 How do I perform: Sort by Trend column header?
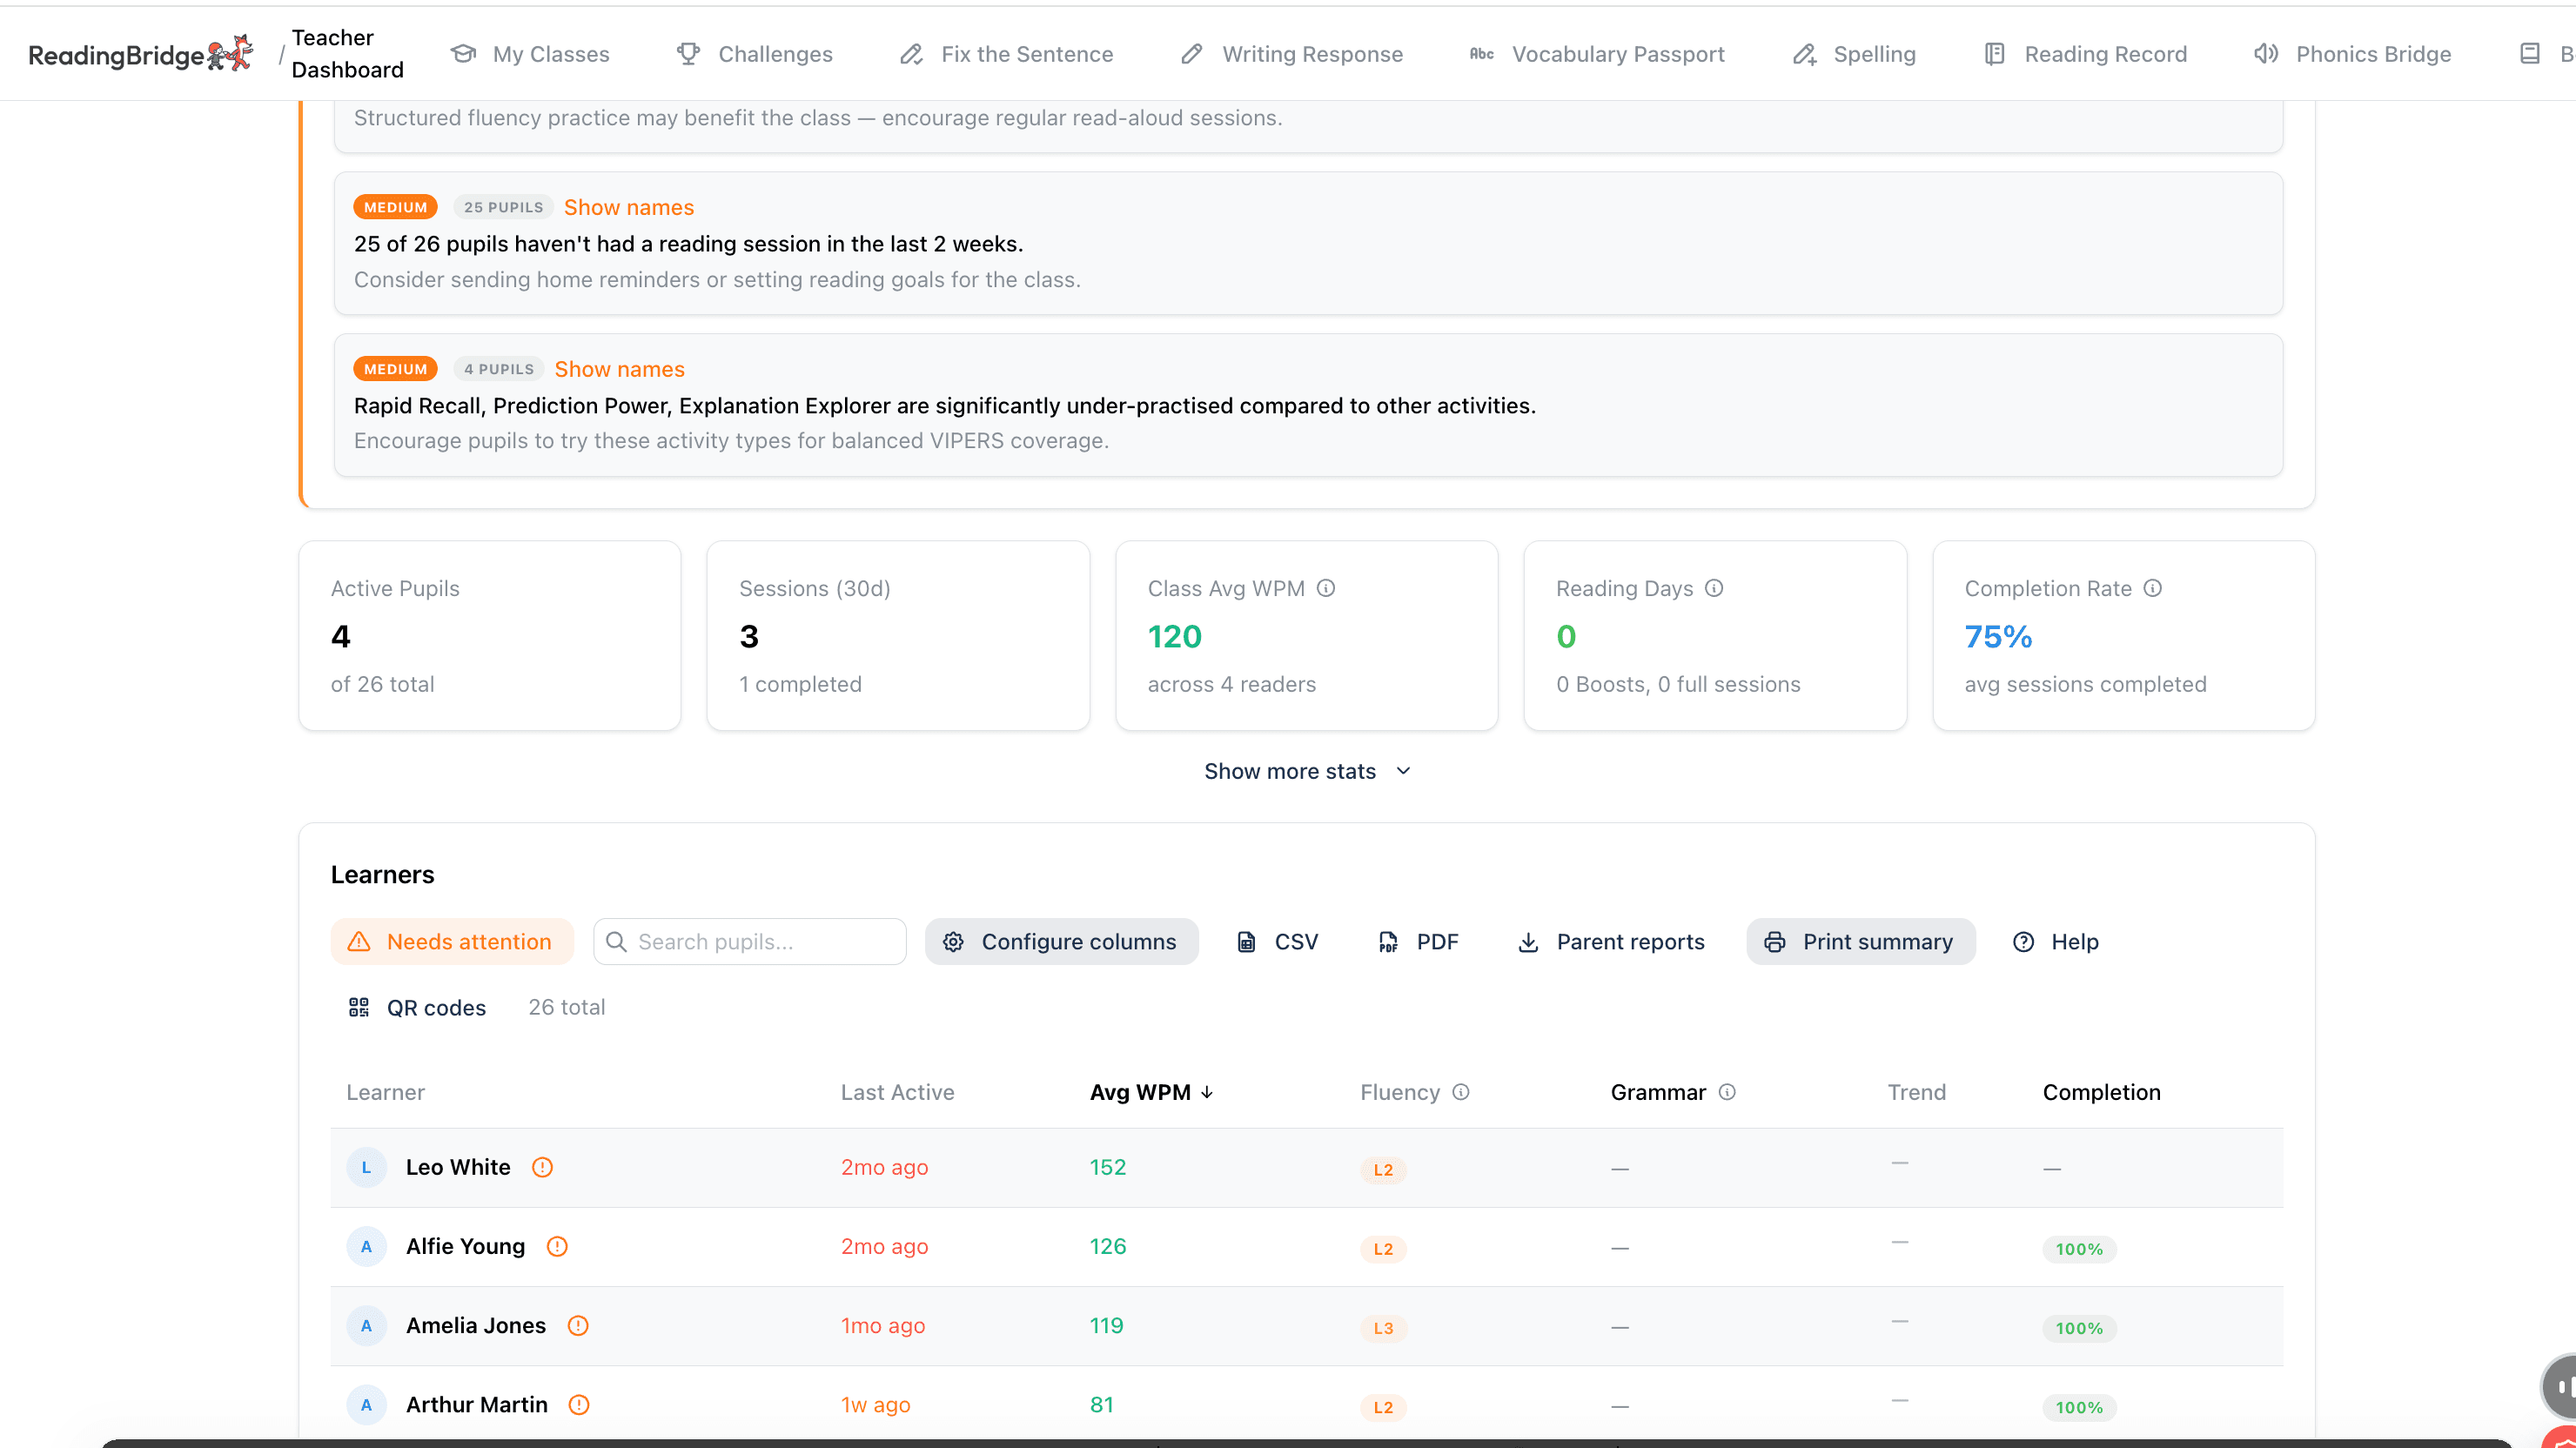click(1916, 1092)
